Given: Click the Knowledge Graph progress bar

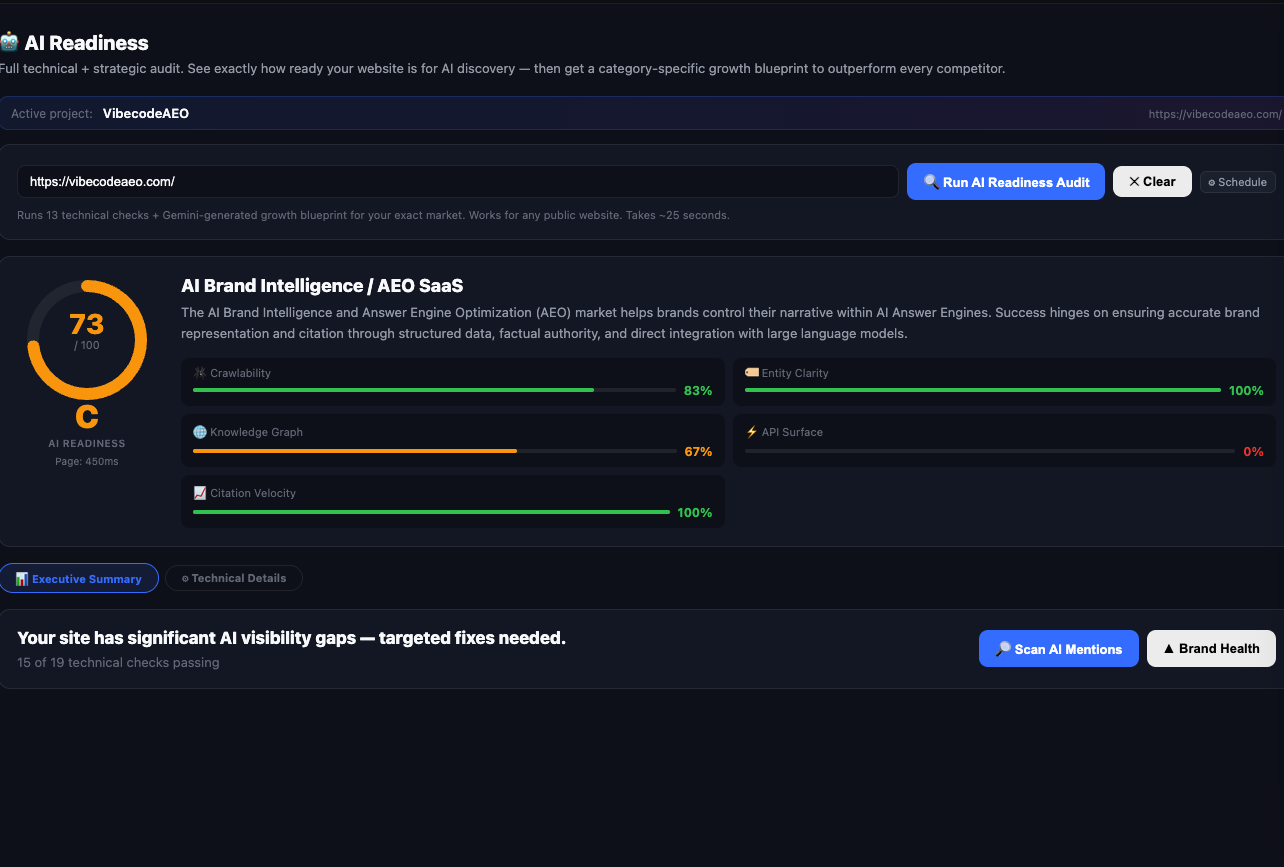Looking at the screenshot, I should (x=434, y=451).
